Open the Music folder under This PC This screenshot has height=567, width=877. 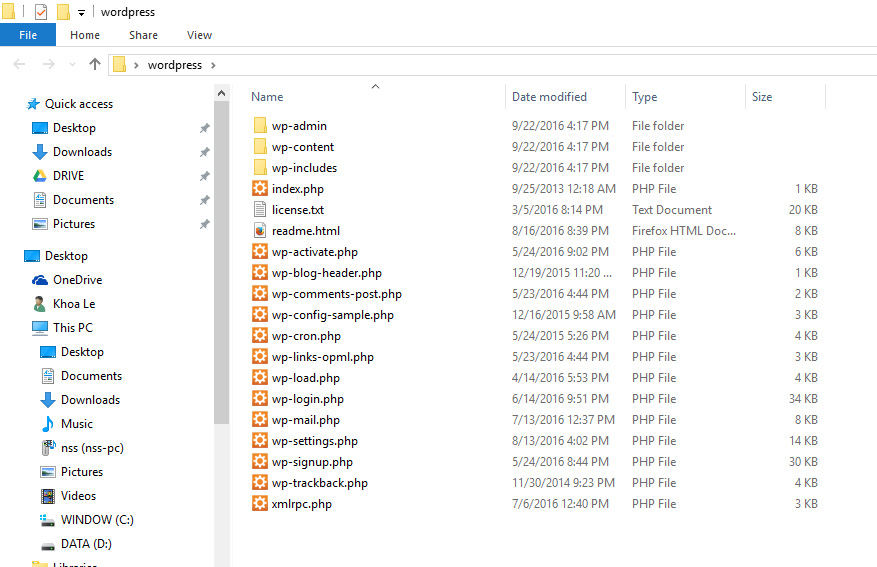coord(76,424)
